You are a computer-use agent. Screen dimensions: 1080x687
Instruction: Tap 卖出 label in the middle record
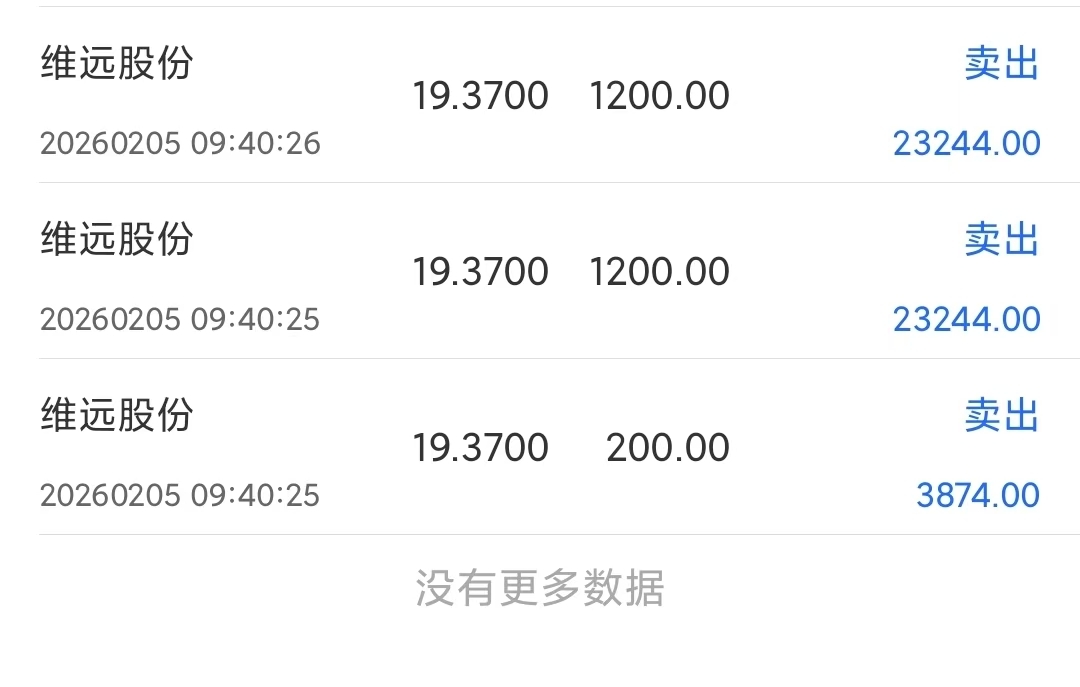pos(1002,240)
